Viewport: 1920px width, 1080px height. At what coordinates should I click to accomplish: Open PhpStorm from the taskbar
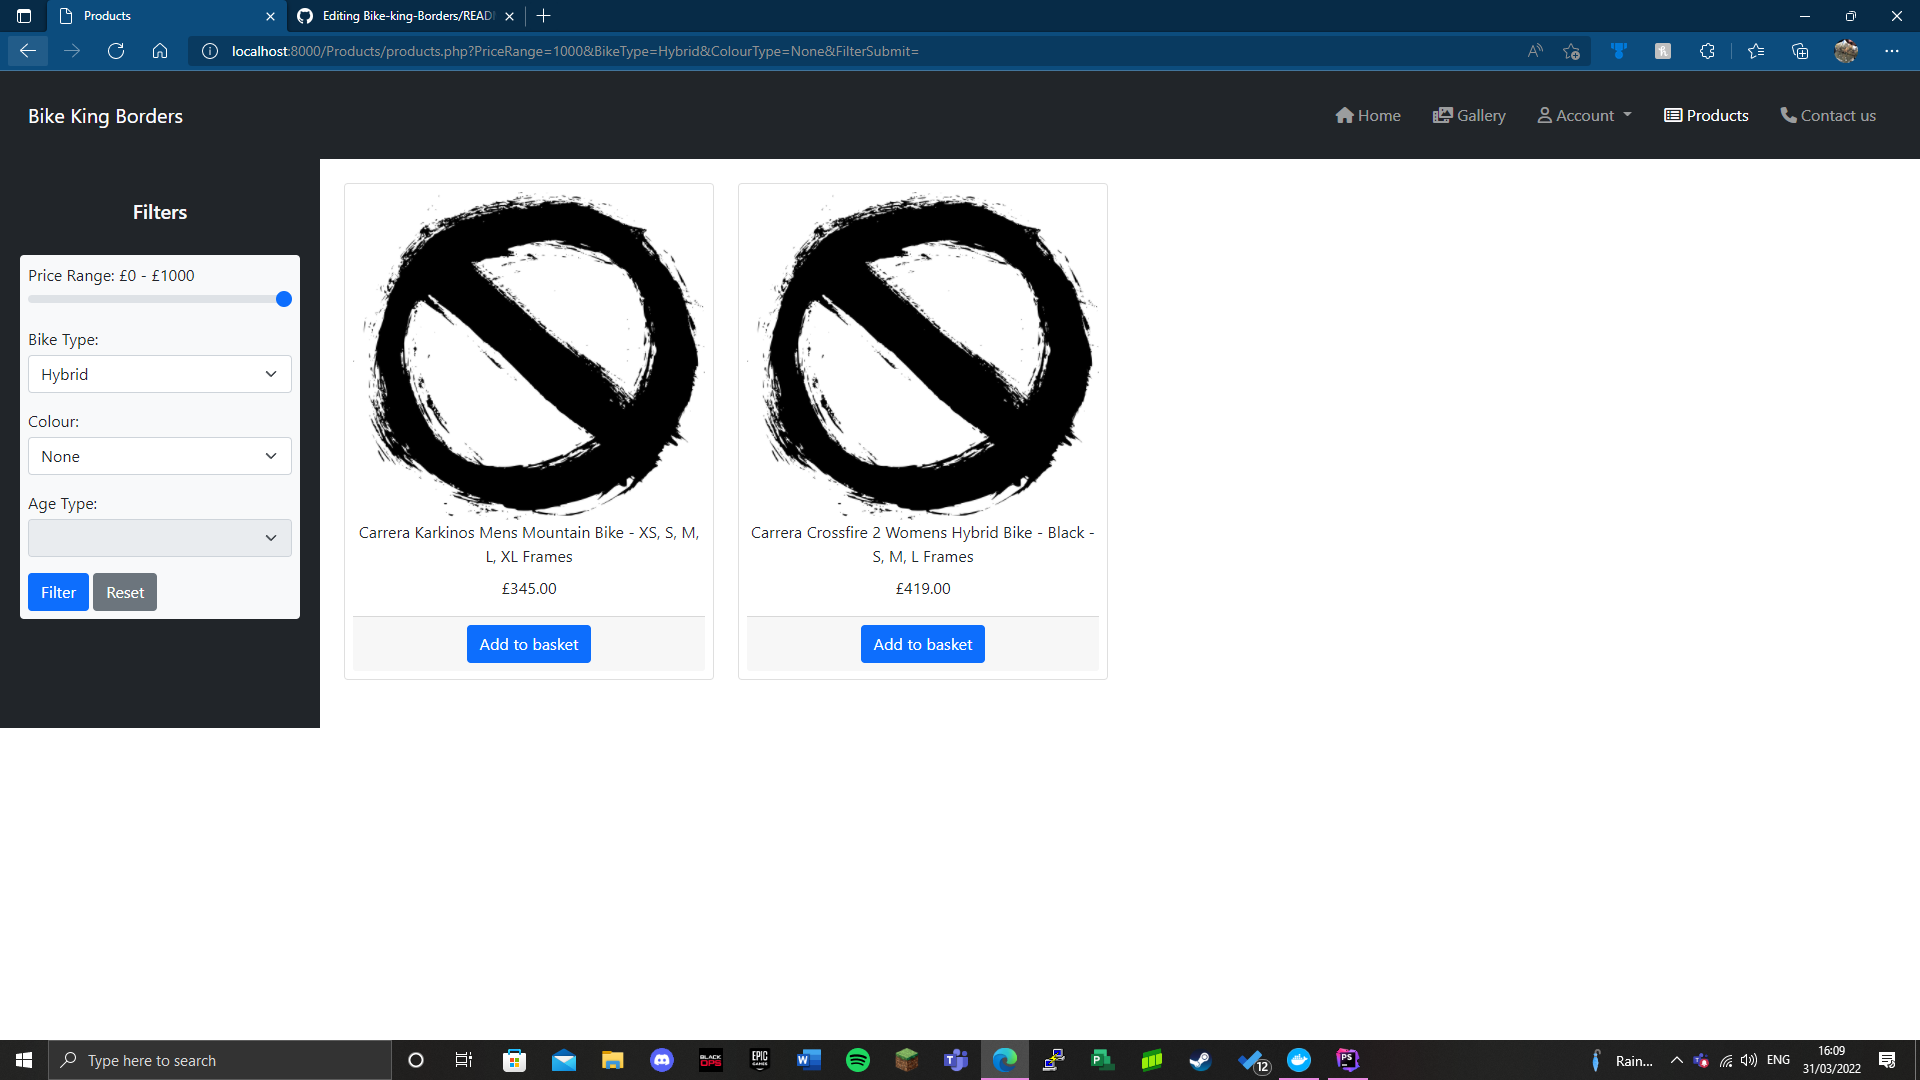pyautogui.click(x=1347, y=1060)
